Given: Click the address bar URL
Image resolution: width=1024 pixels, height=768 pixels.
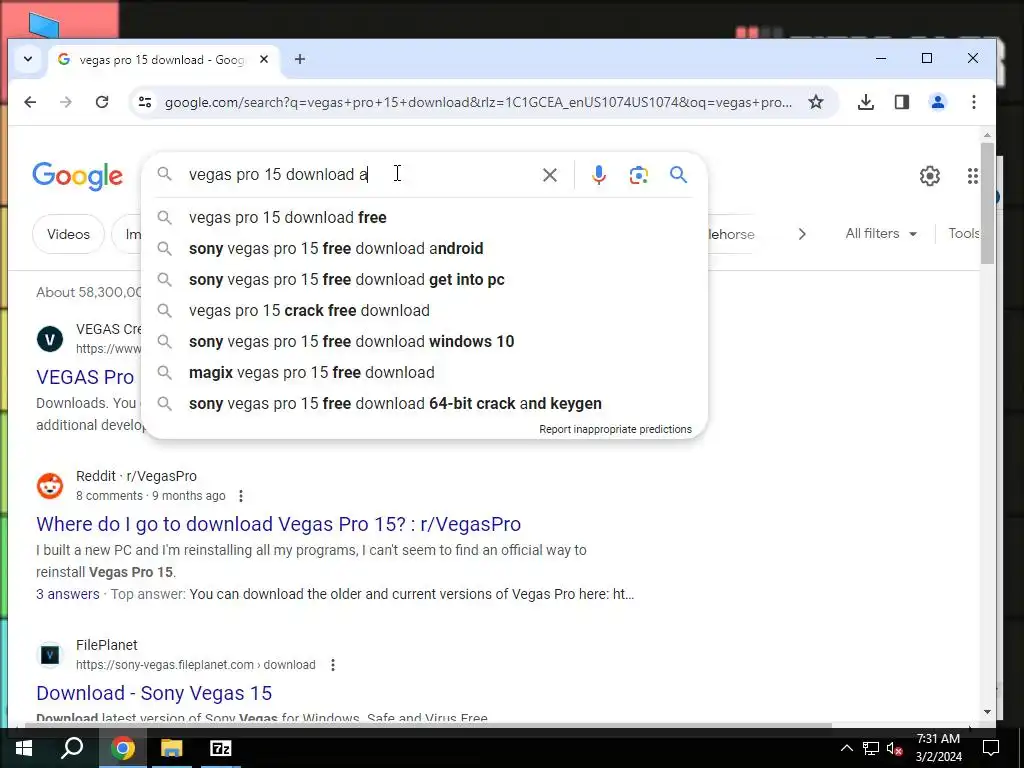Looking at the screenshot, I should point(478,103).
